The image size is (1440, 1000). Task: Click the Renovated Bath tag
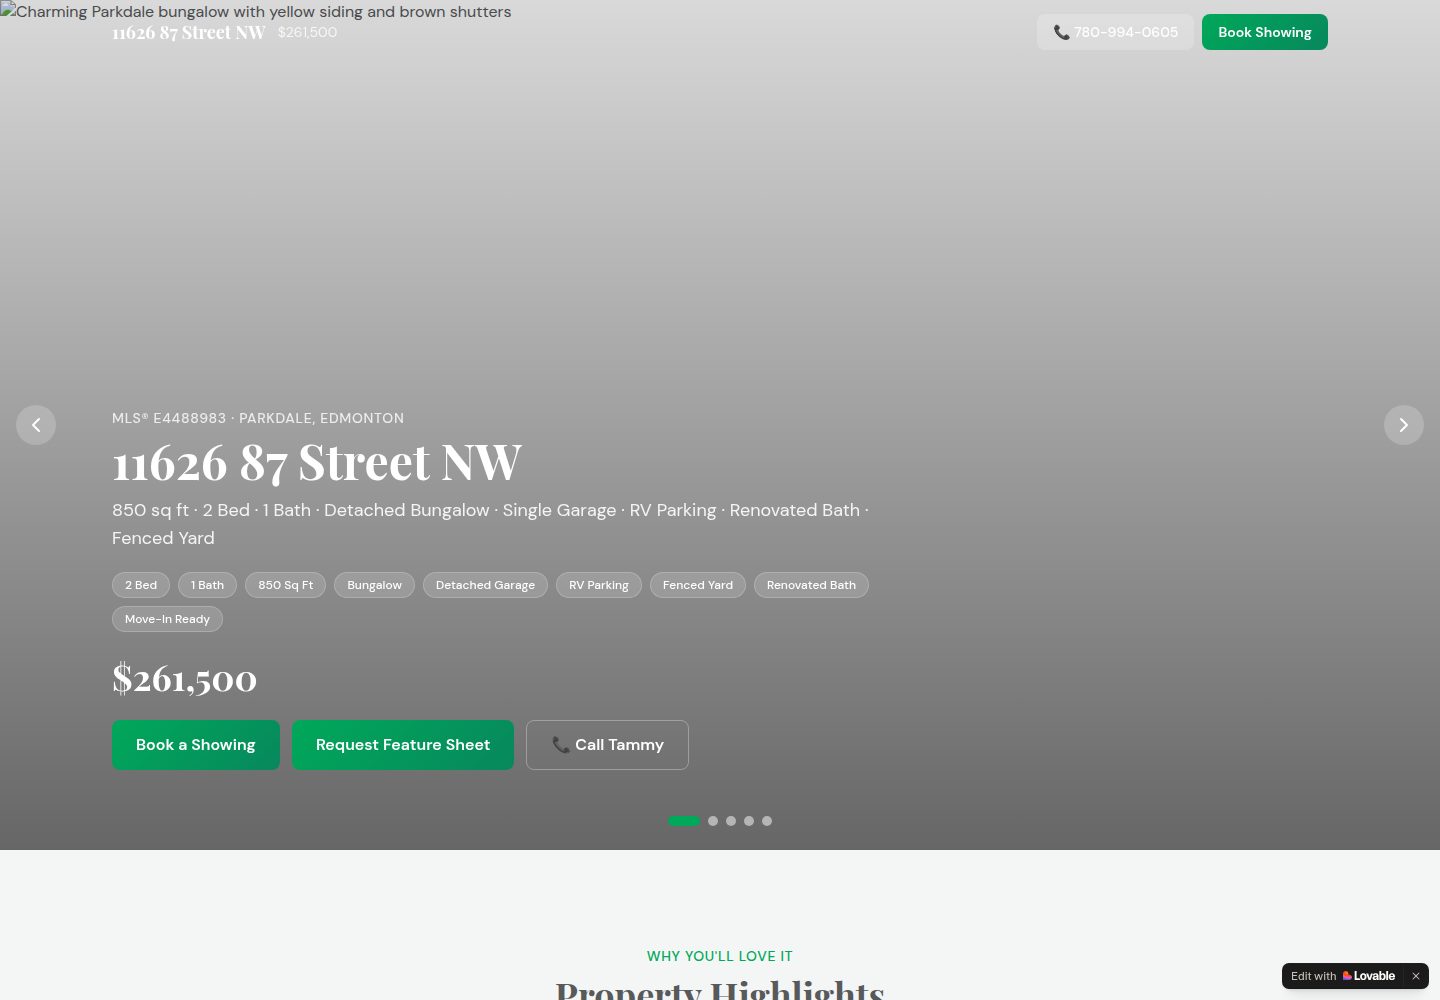(x=811, y=585)
